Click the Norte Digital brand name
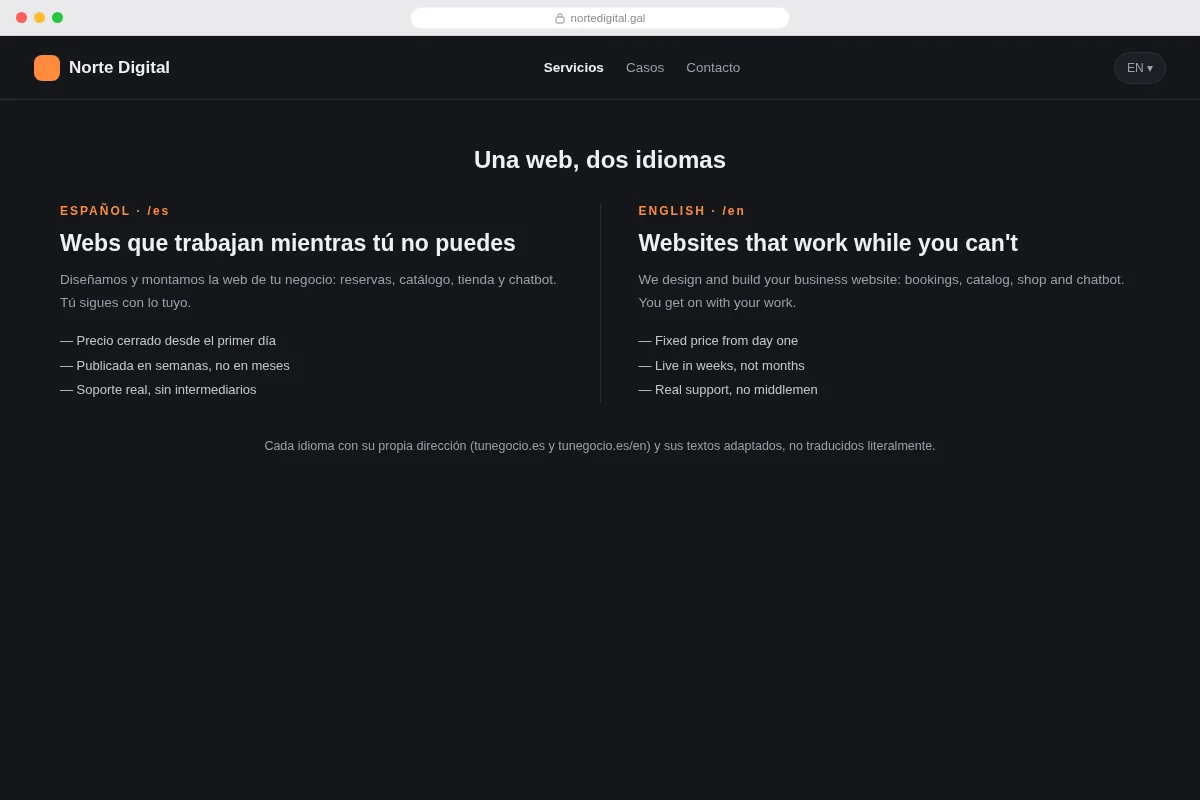Screen dimensions: 1200x800 (x=119, y=68)
